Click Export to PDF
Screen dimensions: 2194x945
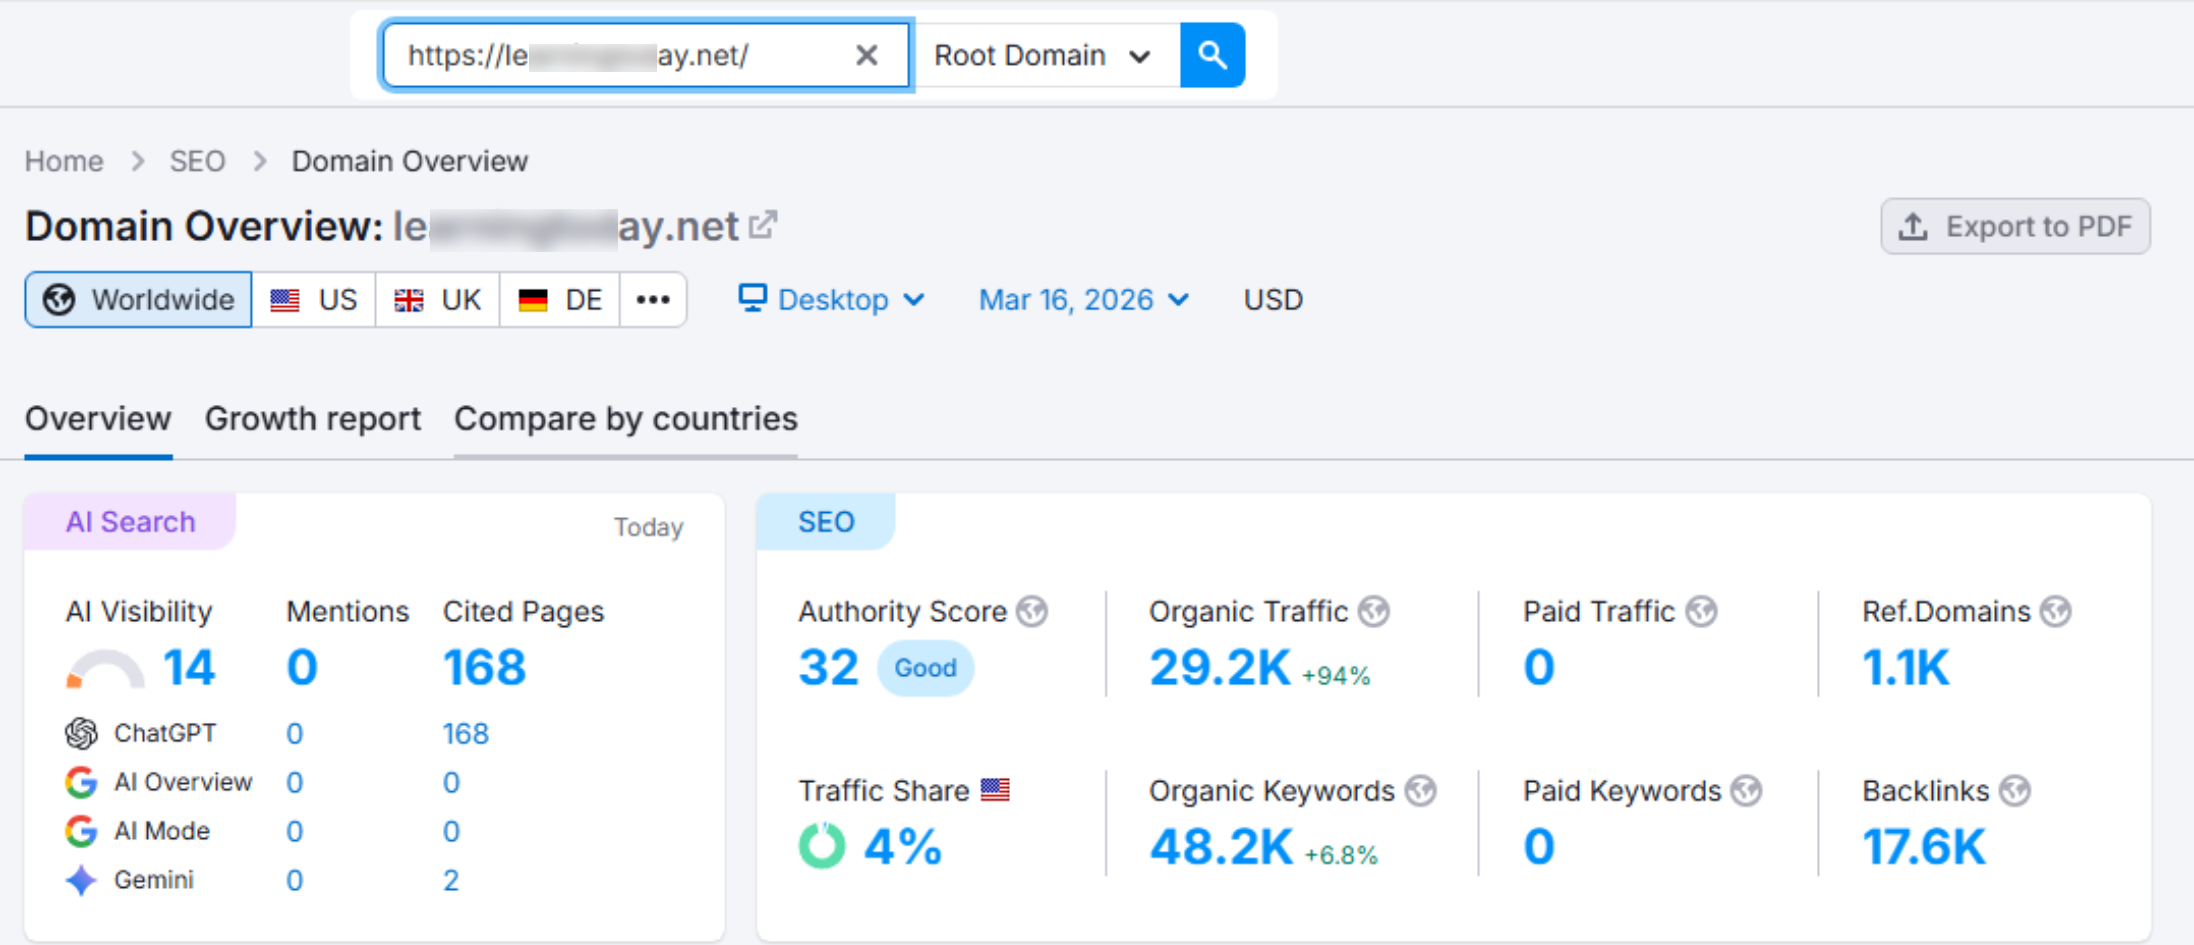(x=2015, y=226)
